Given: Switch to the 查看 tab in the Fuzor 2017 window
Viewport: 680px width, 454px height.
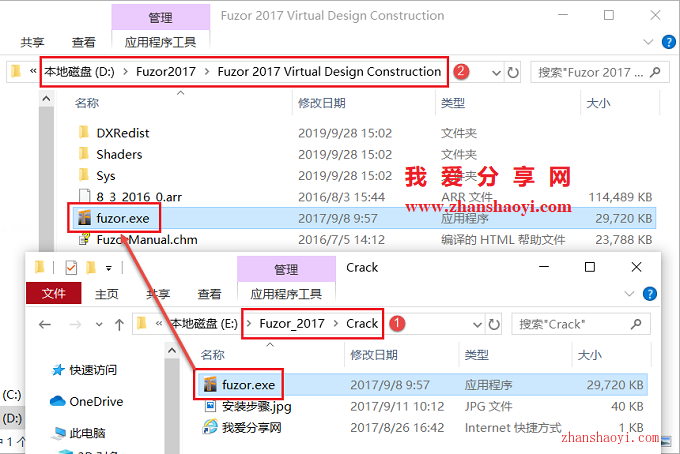Looking at the screenshot, I should tap(83, 42).
